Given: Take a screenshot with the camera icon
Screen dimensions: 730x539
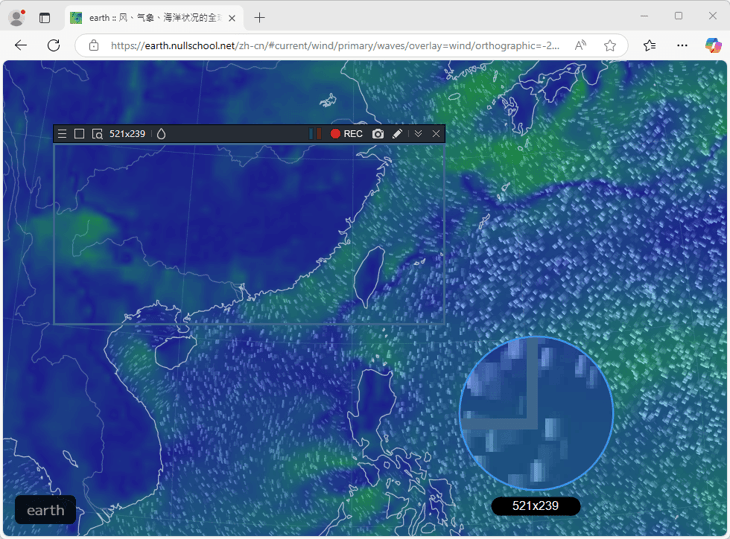Looking at the screenshot, I should pos(378,134).
